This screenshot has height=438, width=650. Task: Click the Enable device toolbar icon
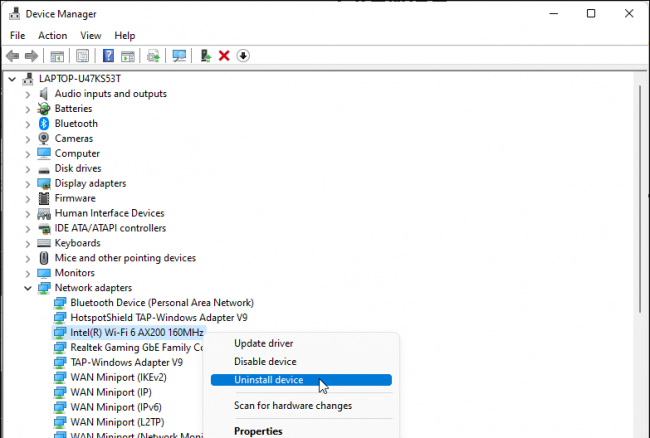[x=206, y=56]
